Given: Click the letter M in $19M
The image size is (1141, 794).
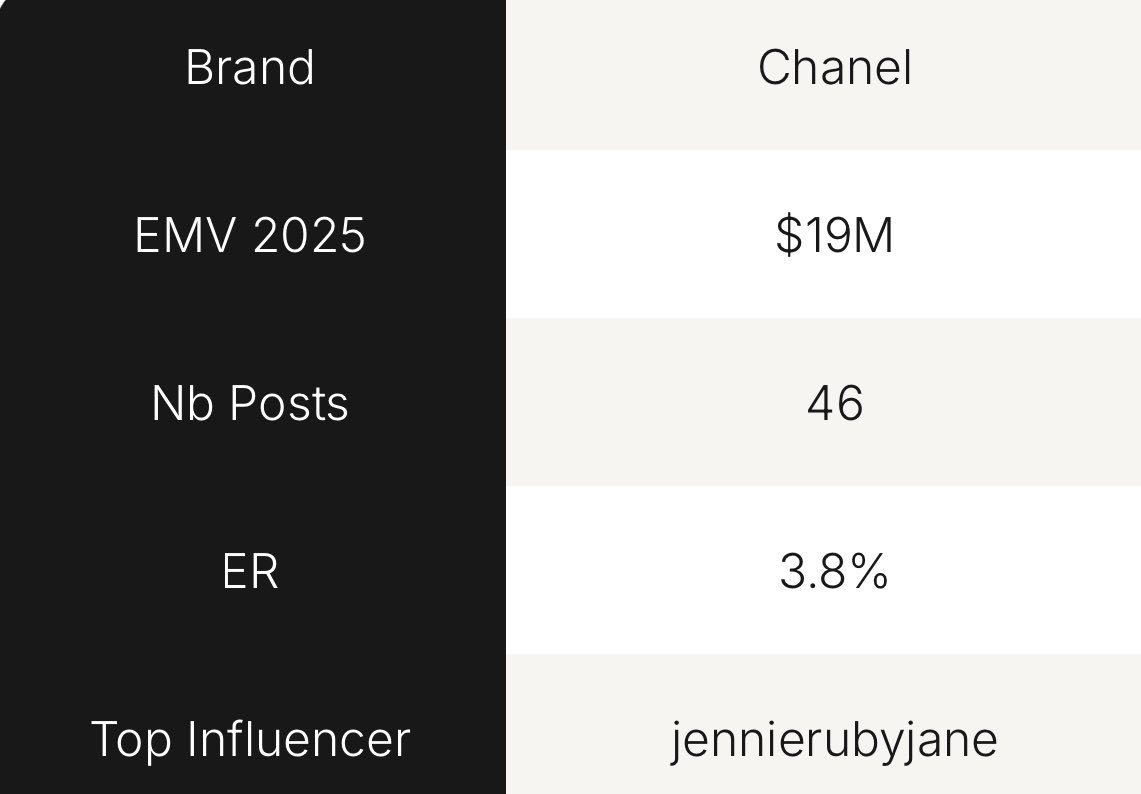Looking at the screenshot, I should (x=872, y=235).
